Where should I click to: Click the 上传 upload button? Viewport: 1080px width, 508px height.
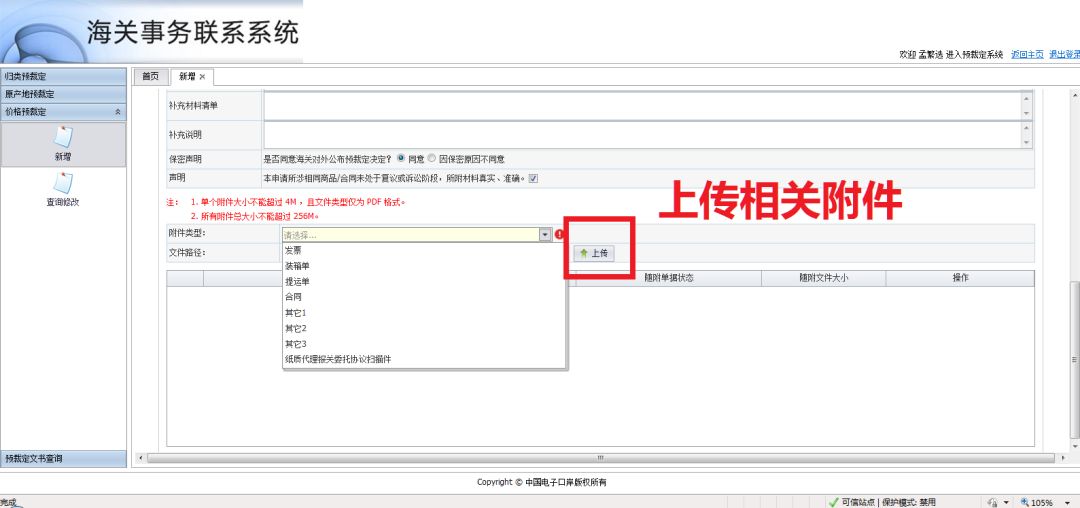(594, 253)
